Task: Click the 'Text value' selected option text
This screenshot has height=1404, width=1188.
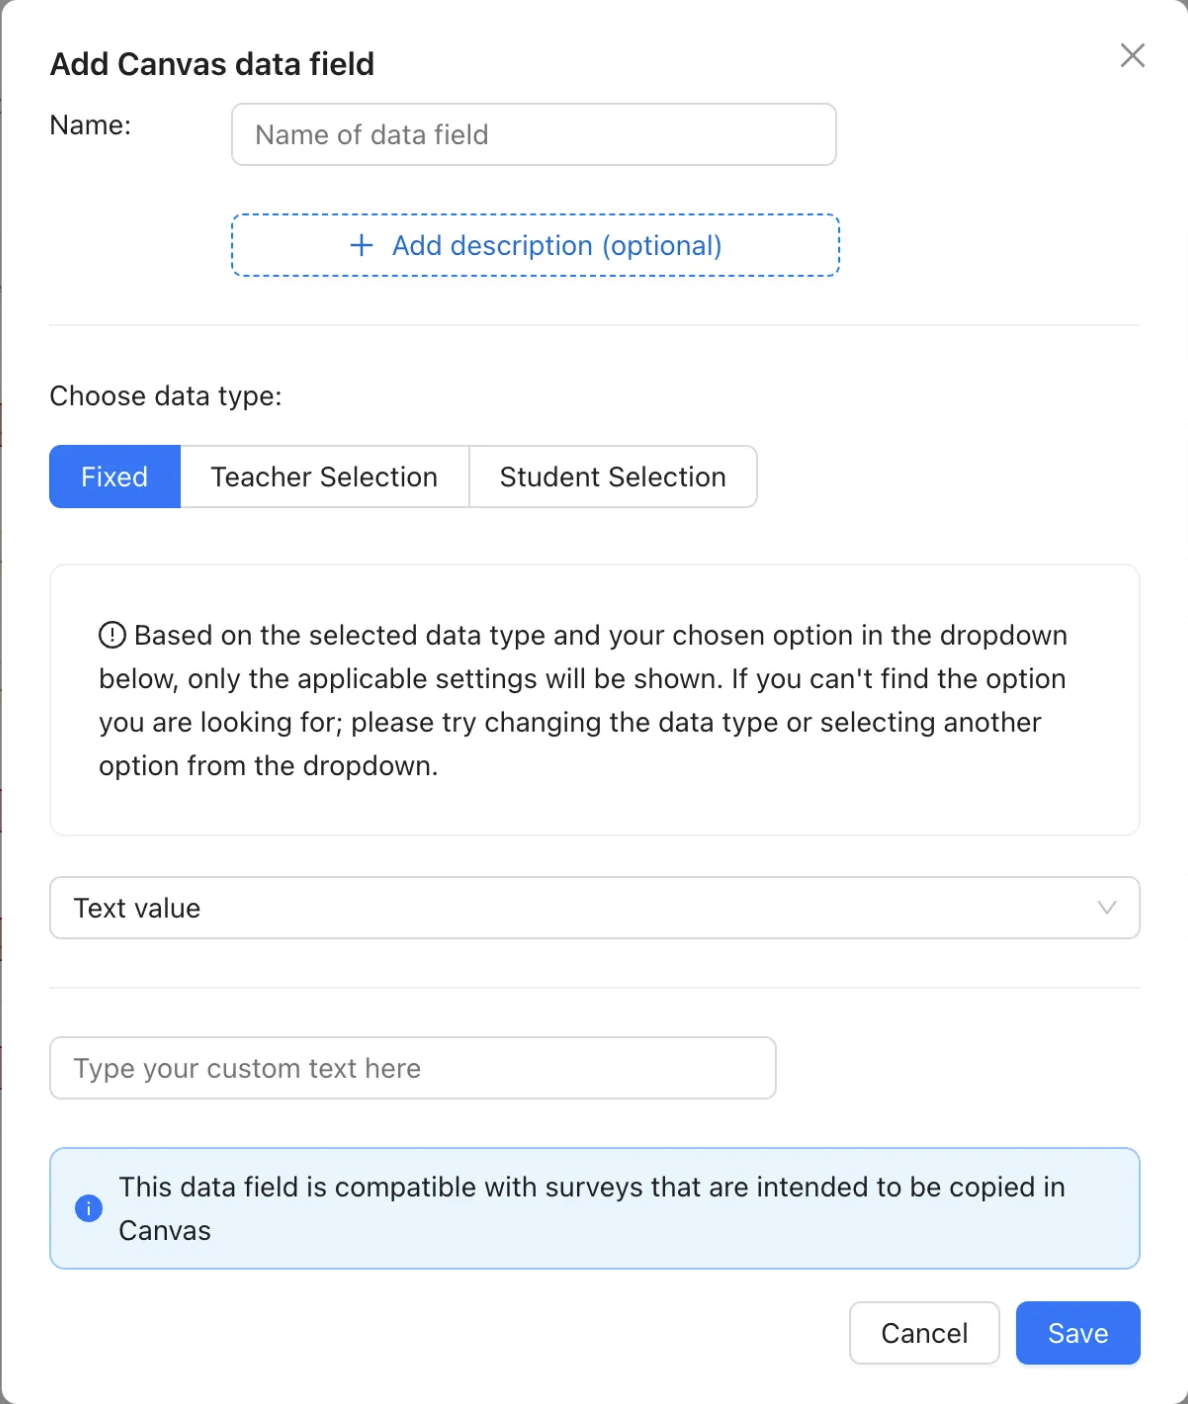Action: [x=137, y=908]
